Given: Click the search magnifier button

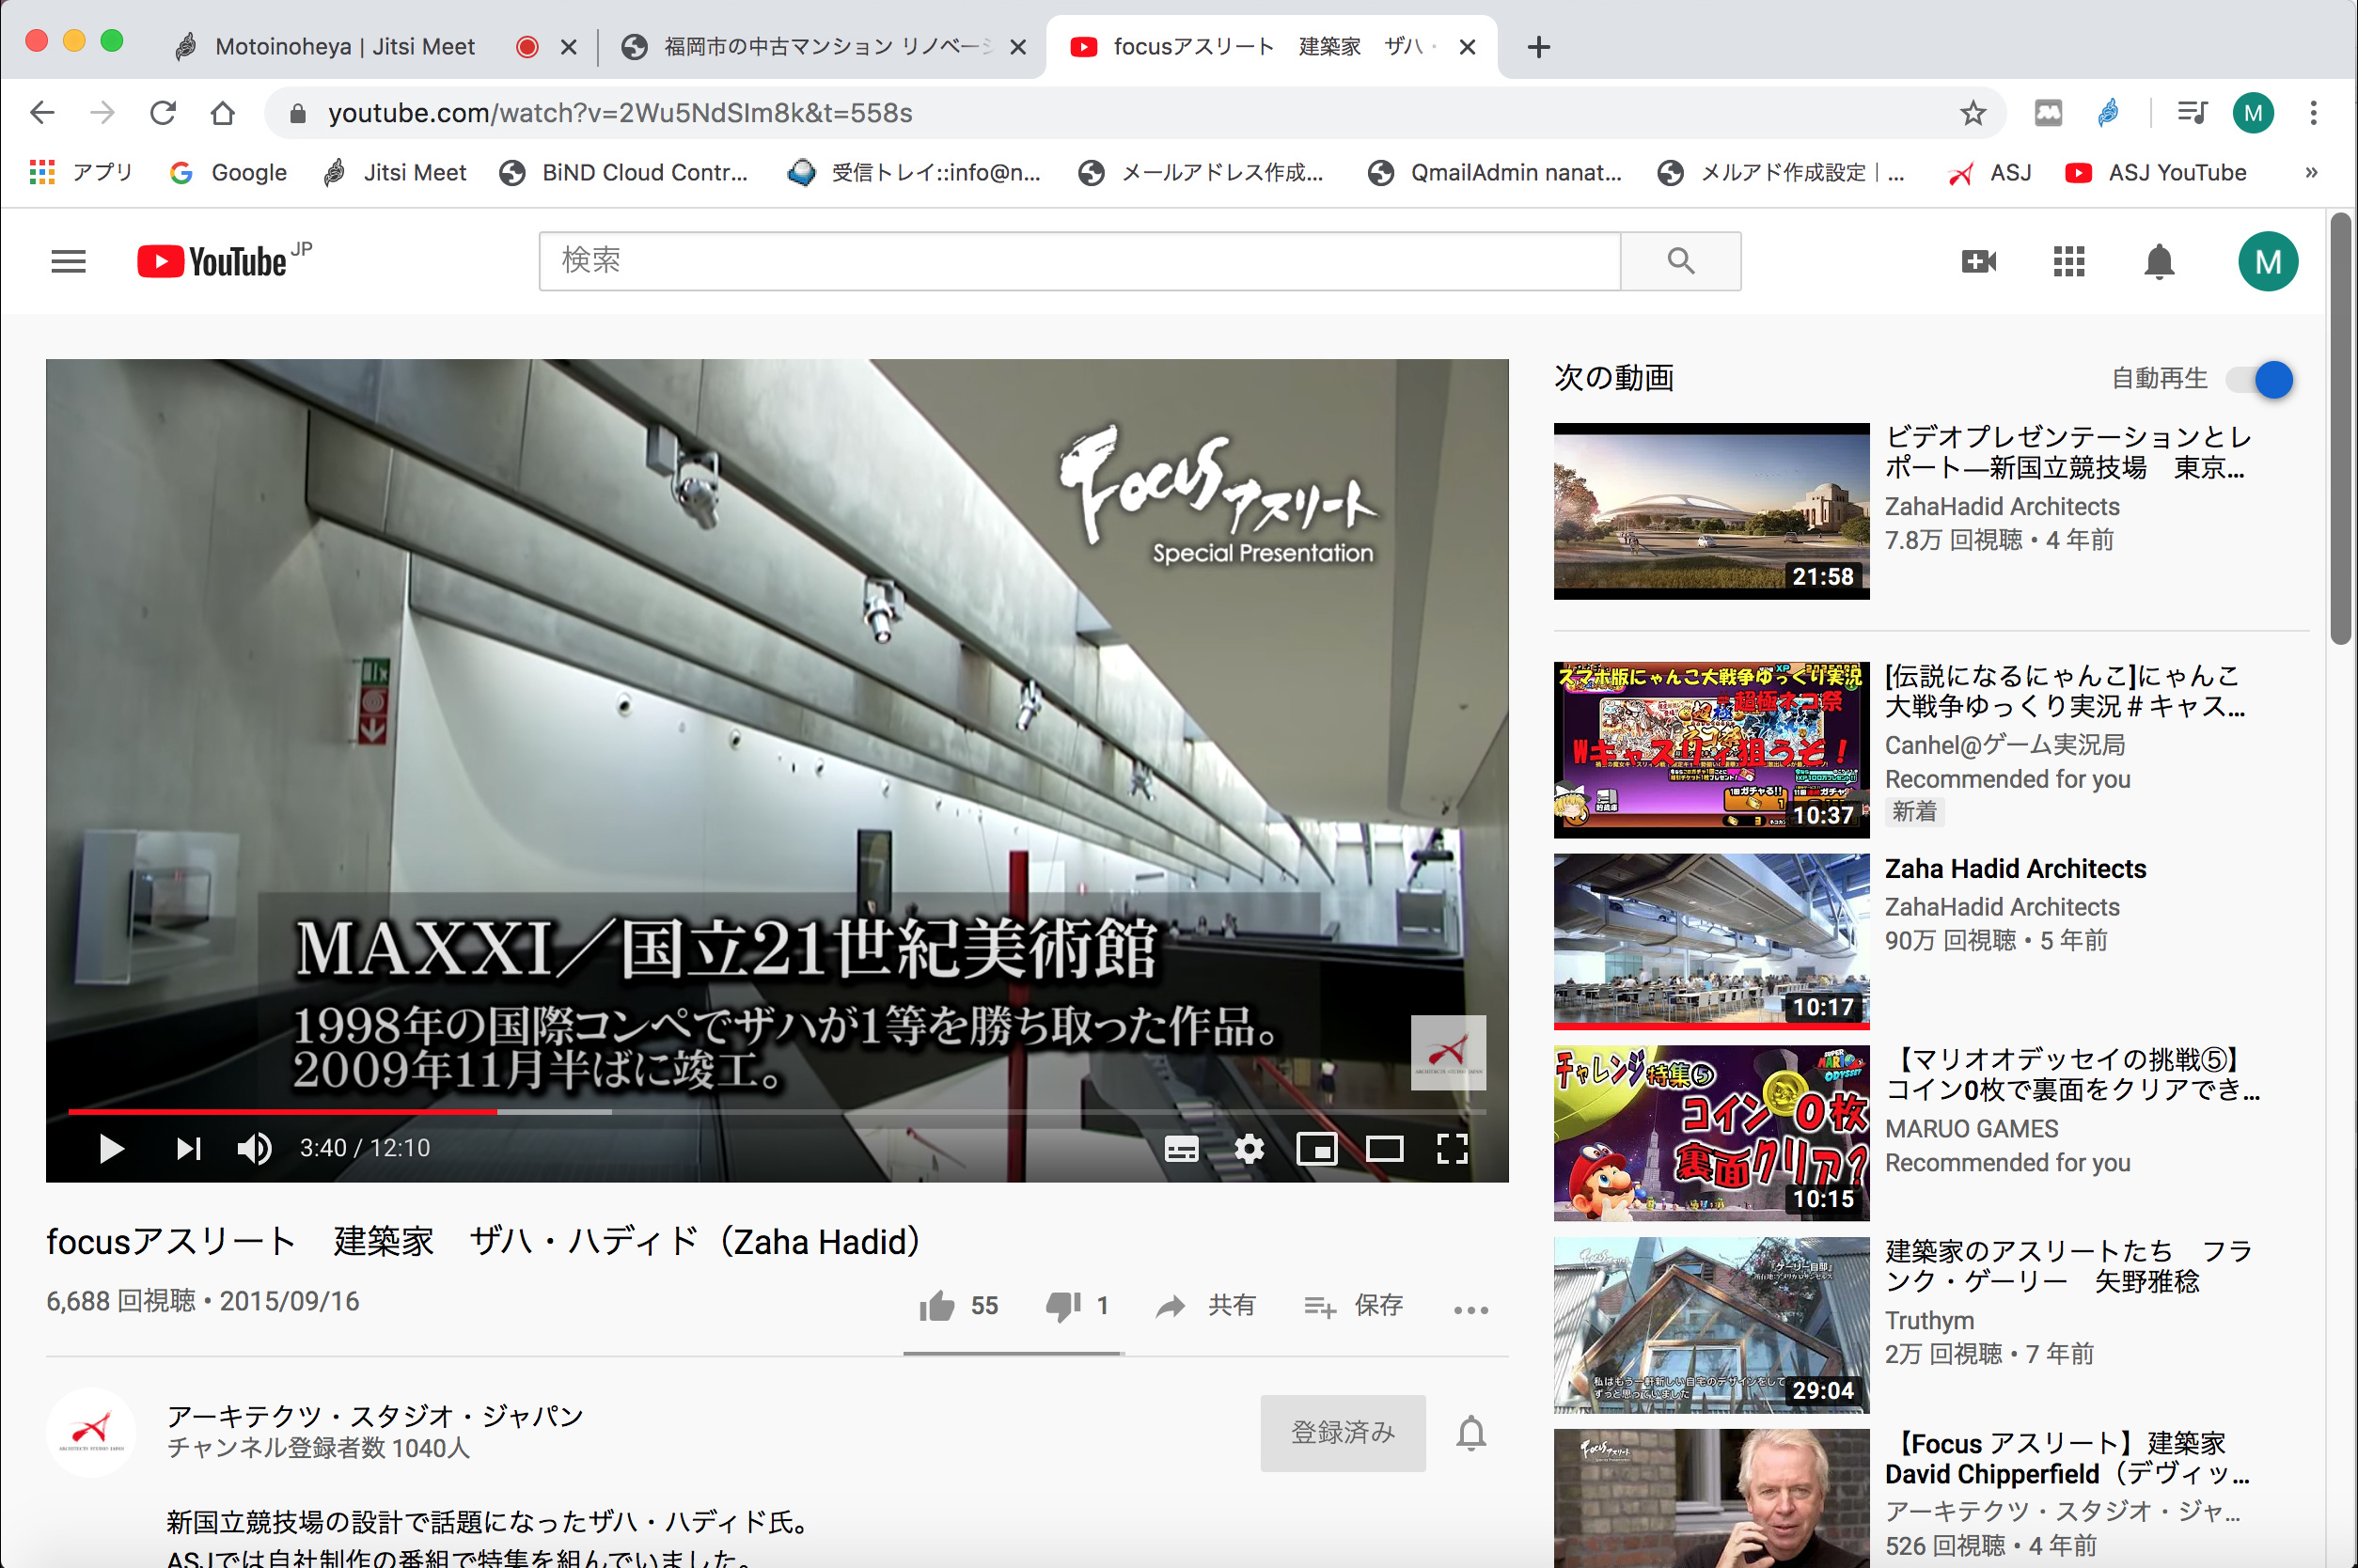Looking at the screenshot, I should [1681, 261].
